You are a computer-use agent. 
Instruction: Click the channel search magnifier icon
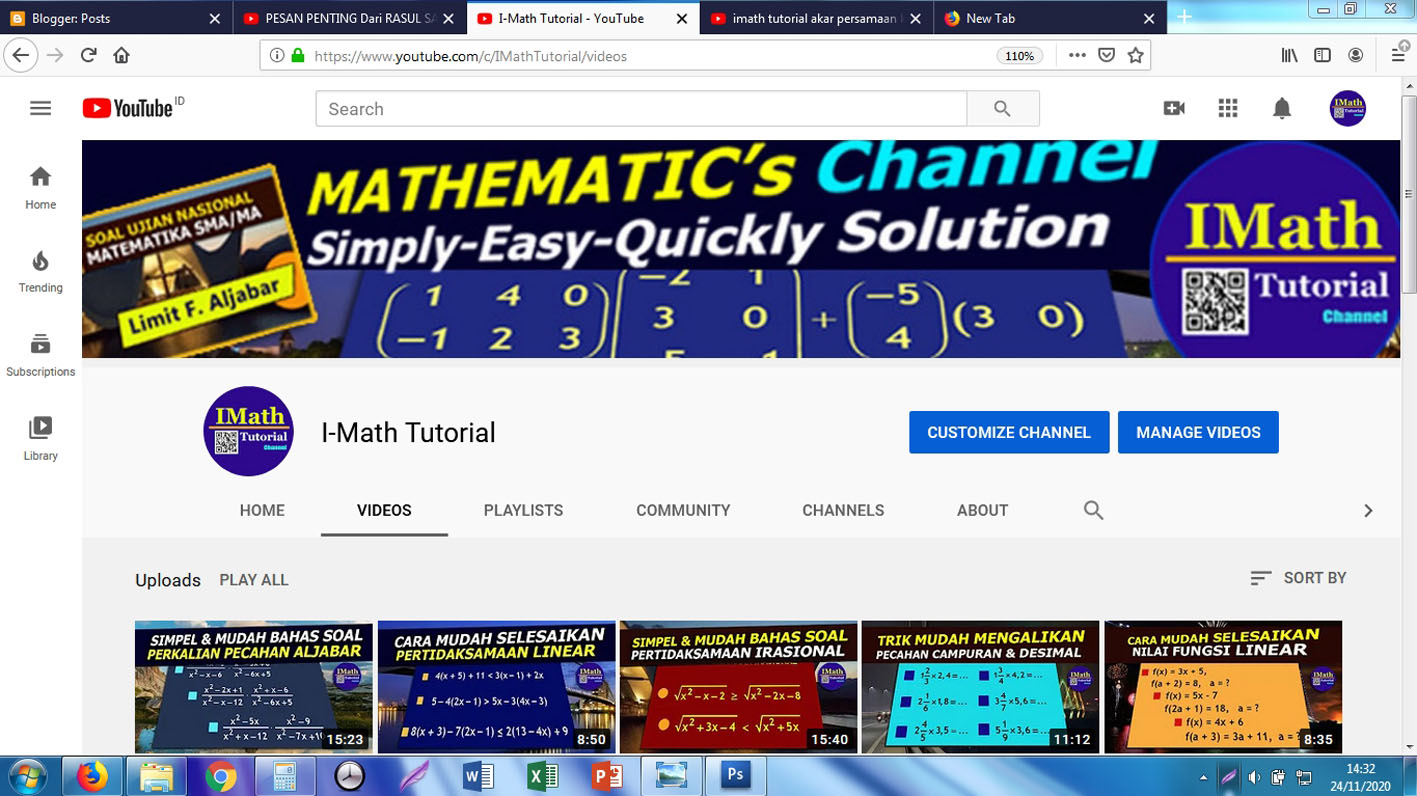point(1093,510)
